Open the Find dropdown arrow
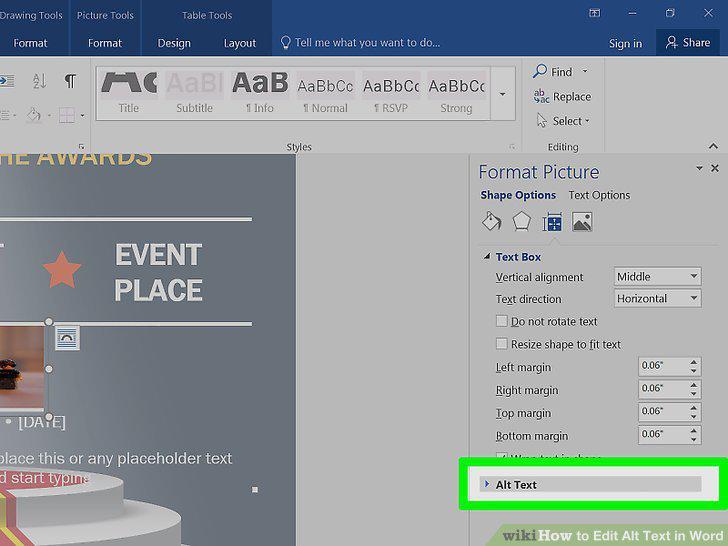The width and height of the screenshot is (728, 546). click(585, 71)
